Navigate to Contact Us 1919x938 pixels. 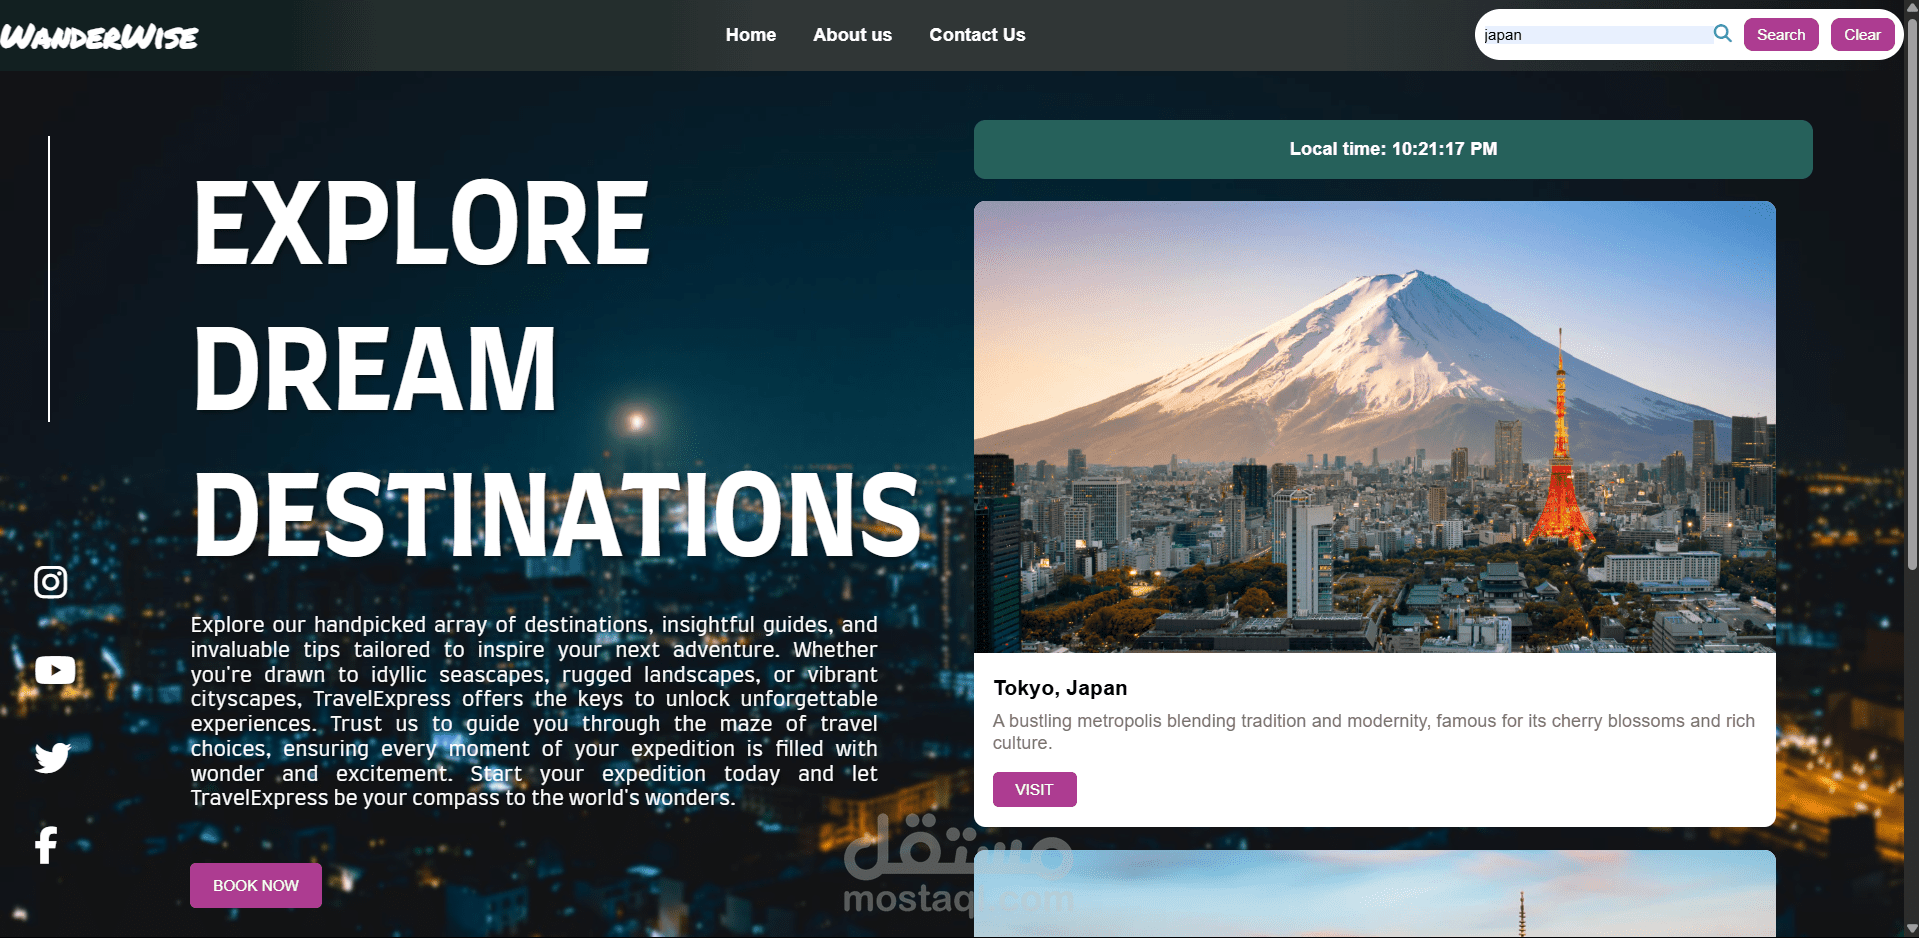pos(977,34)
